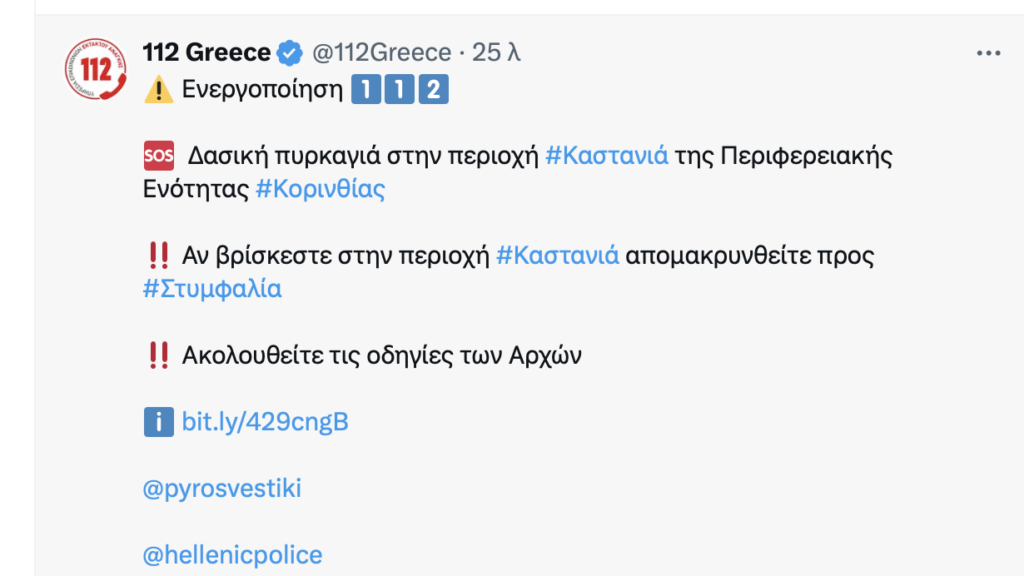
Task: Click the "Ακολουθείτε τις οδηγίες των Αρχών" text
Action: (x=381, y=355)
